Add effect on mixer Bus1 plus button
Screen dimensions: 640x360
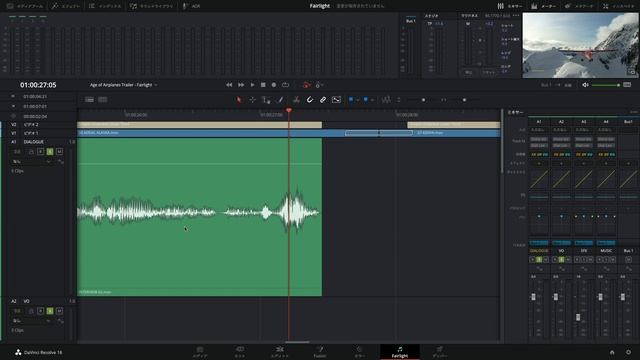click(x=629, y=164)
